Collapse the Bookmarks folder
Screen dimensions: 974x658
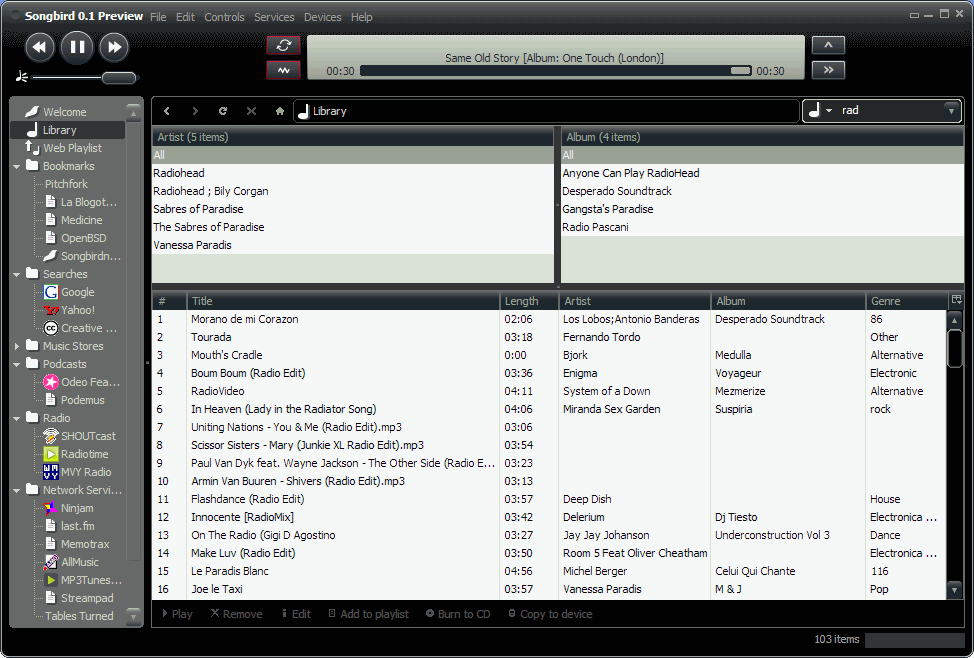pos(16,165)
